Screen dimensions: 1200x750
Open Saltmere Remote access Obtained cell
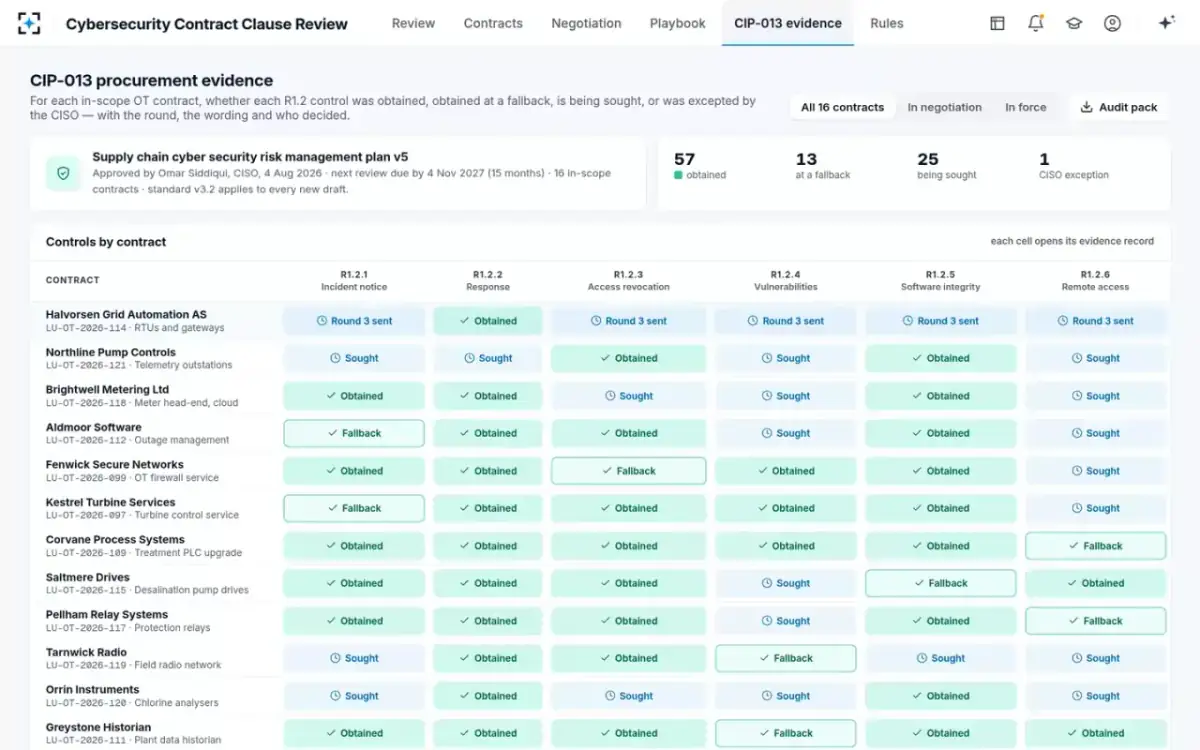1096,583
